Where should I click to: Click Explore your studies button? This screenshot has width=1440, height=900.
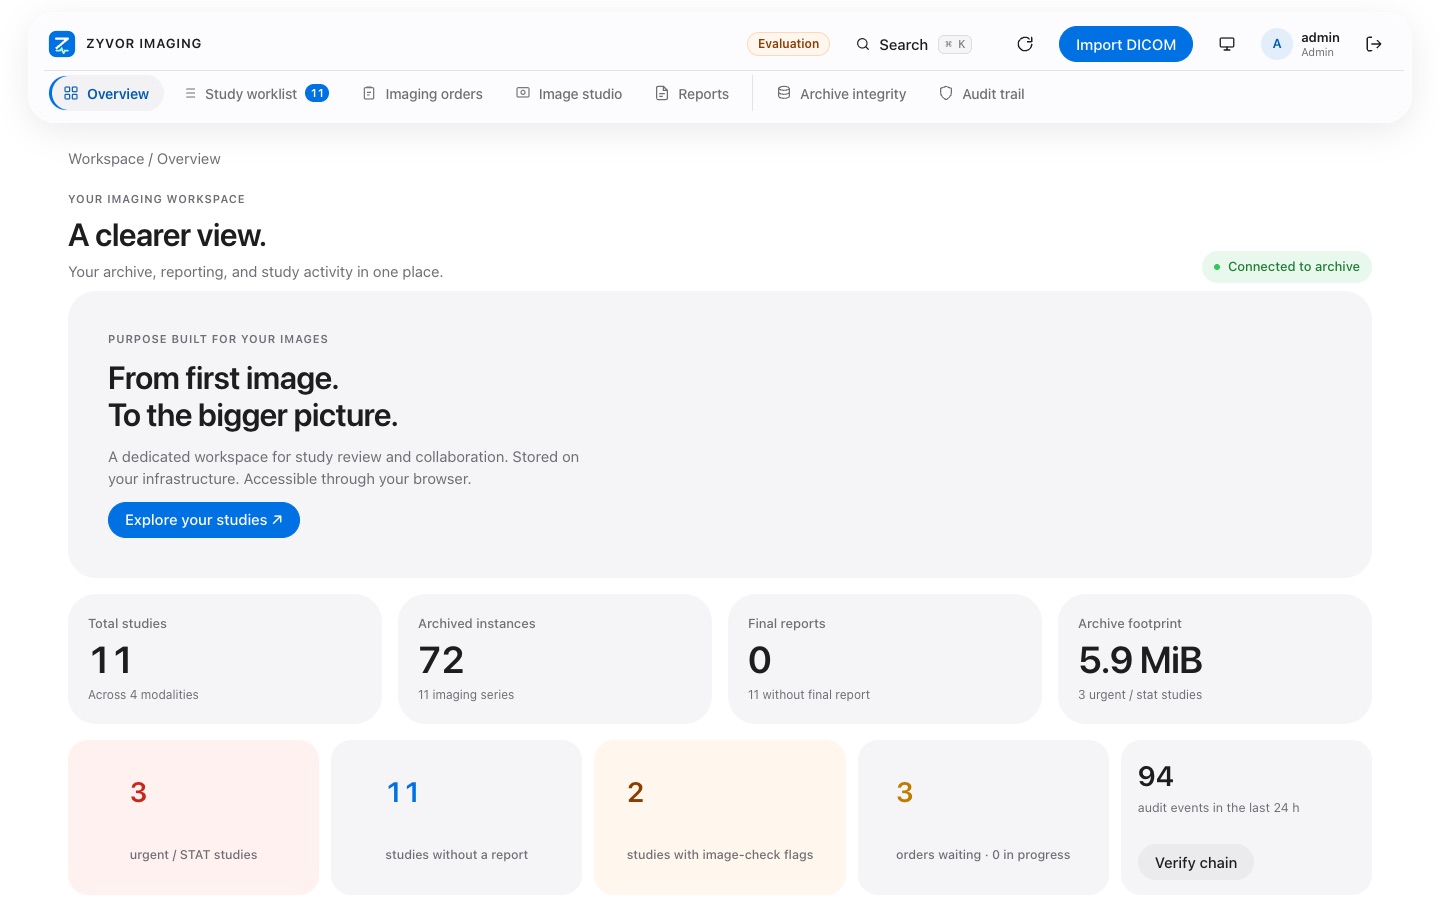pyautogui.click(x=204, y=520)
